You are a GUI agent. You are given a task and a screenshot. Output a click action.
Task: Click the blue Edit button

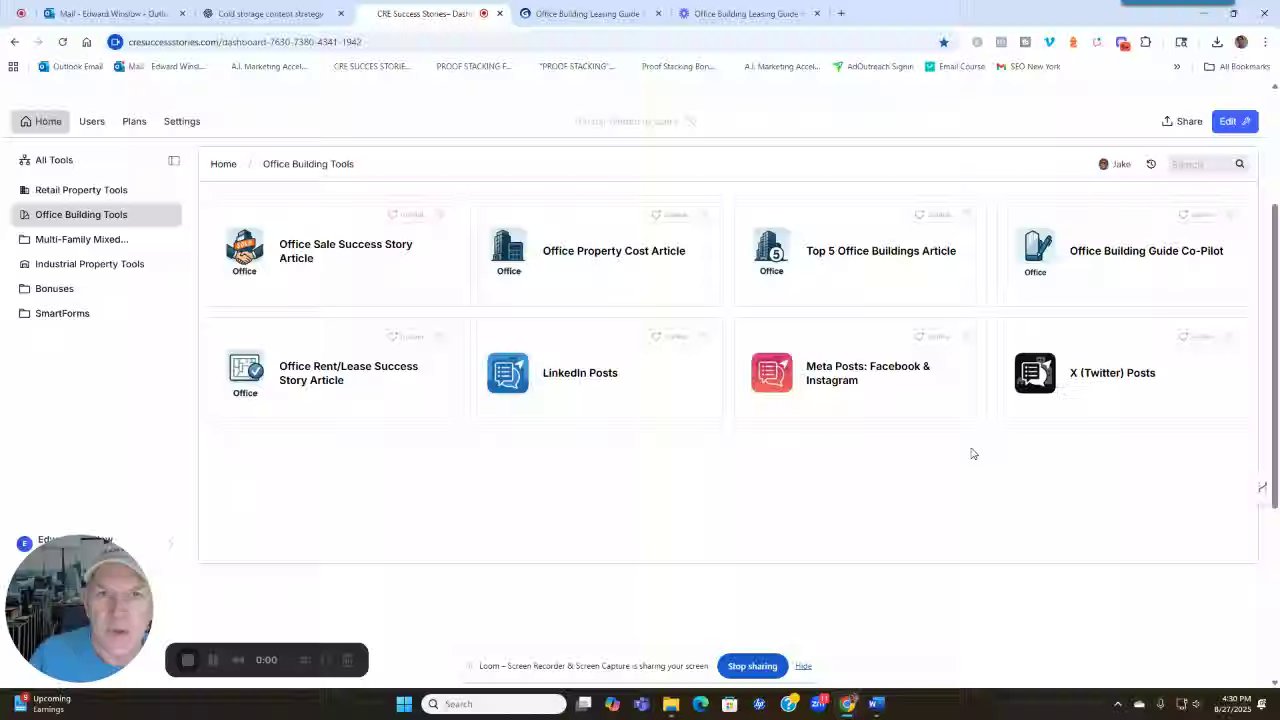(x=1235, y=121)
